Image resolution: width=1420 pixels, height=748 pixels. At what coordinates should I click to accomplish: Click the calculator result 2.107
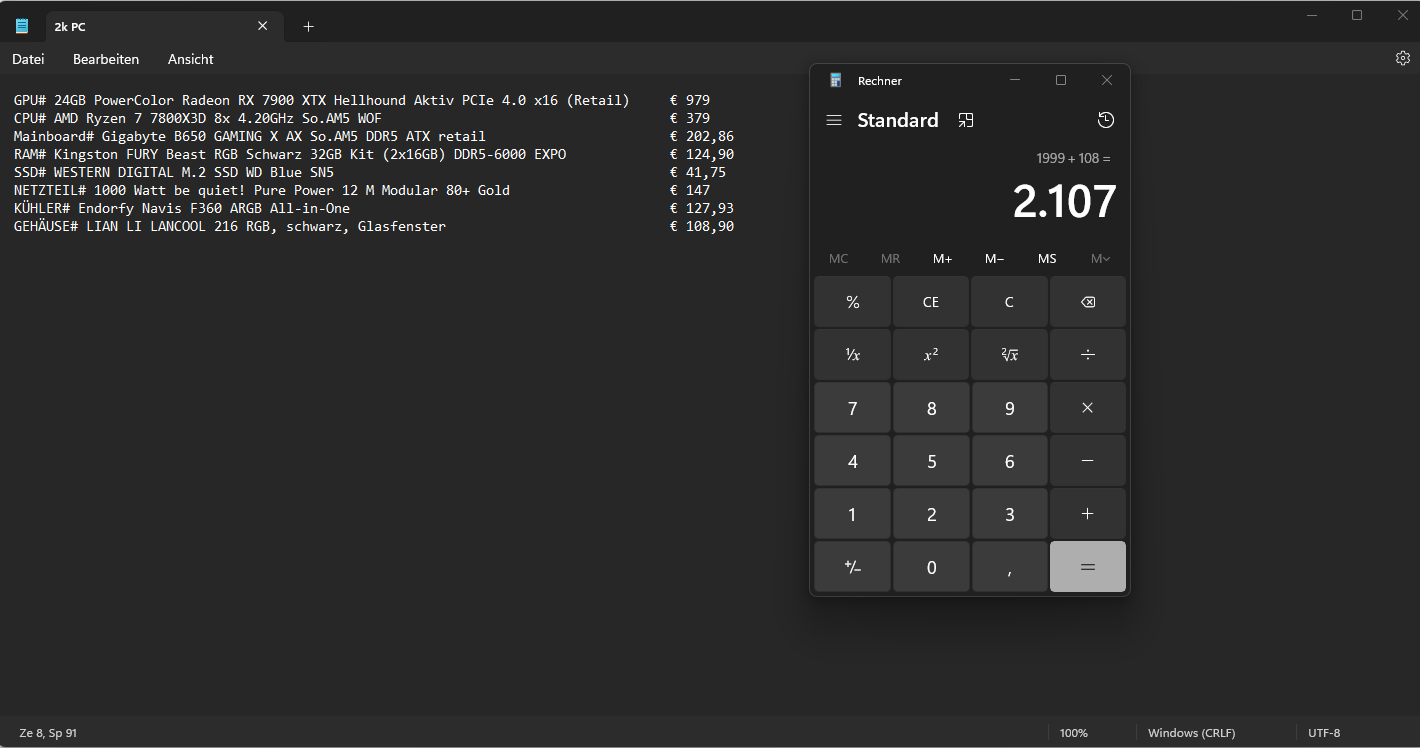point(1064,202)
